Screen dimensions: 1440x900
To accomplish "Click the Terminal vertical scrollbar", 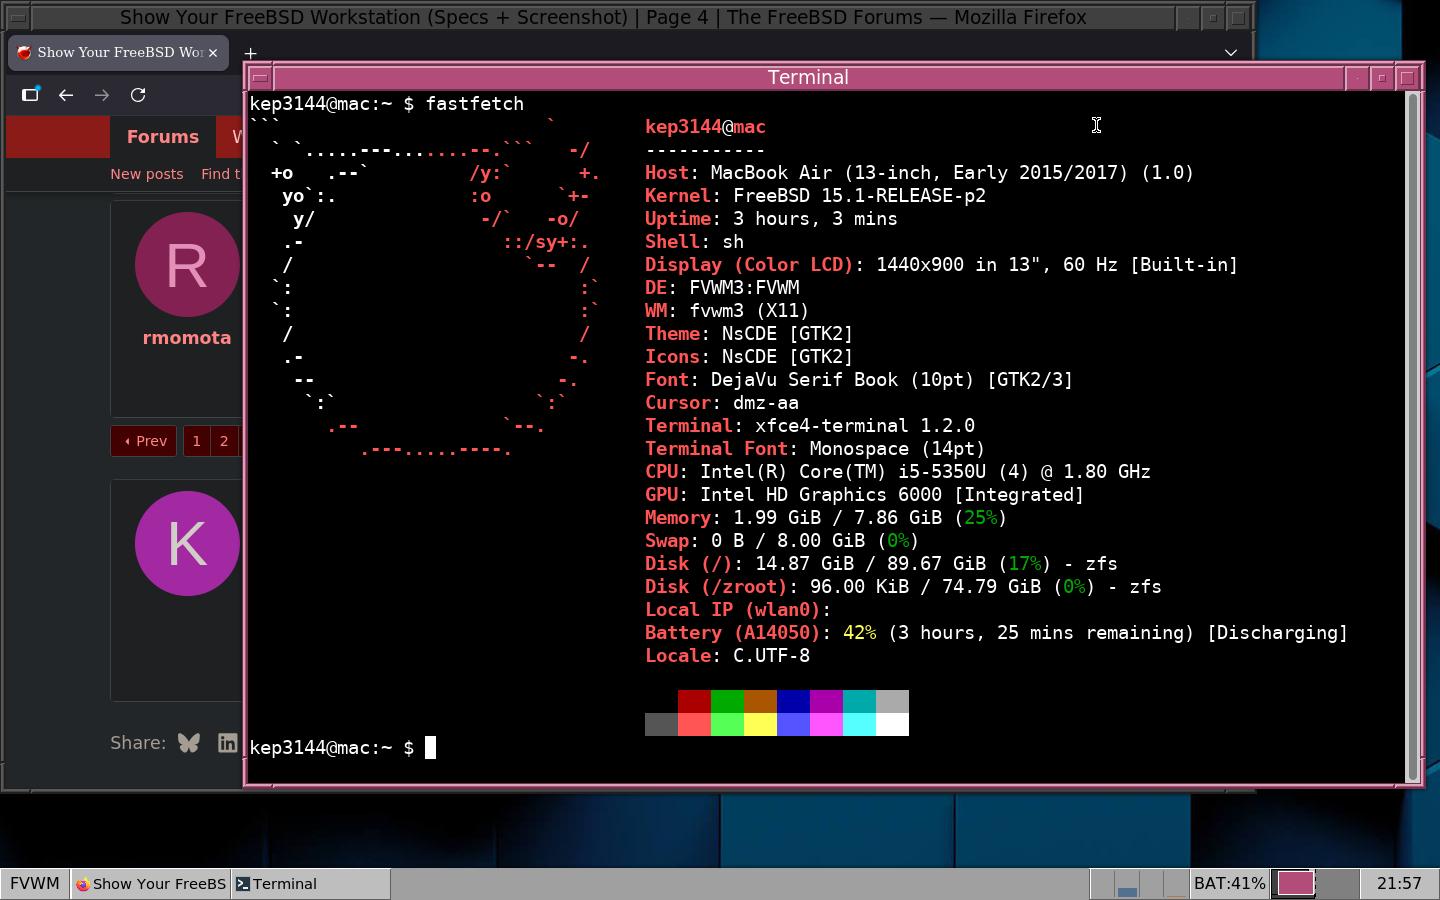I will tap(1413, 437).
